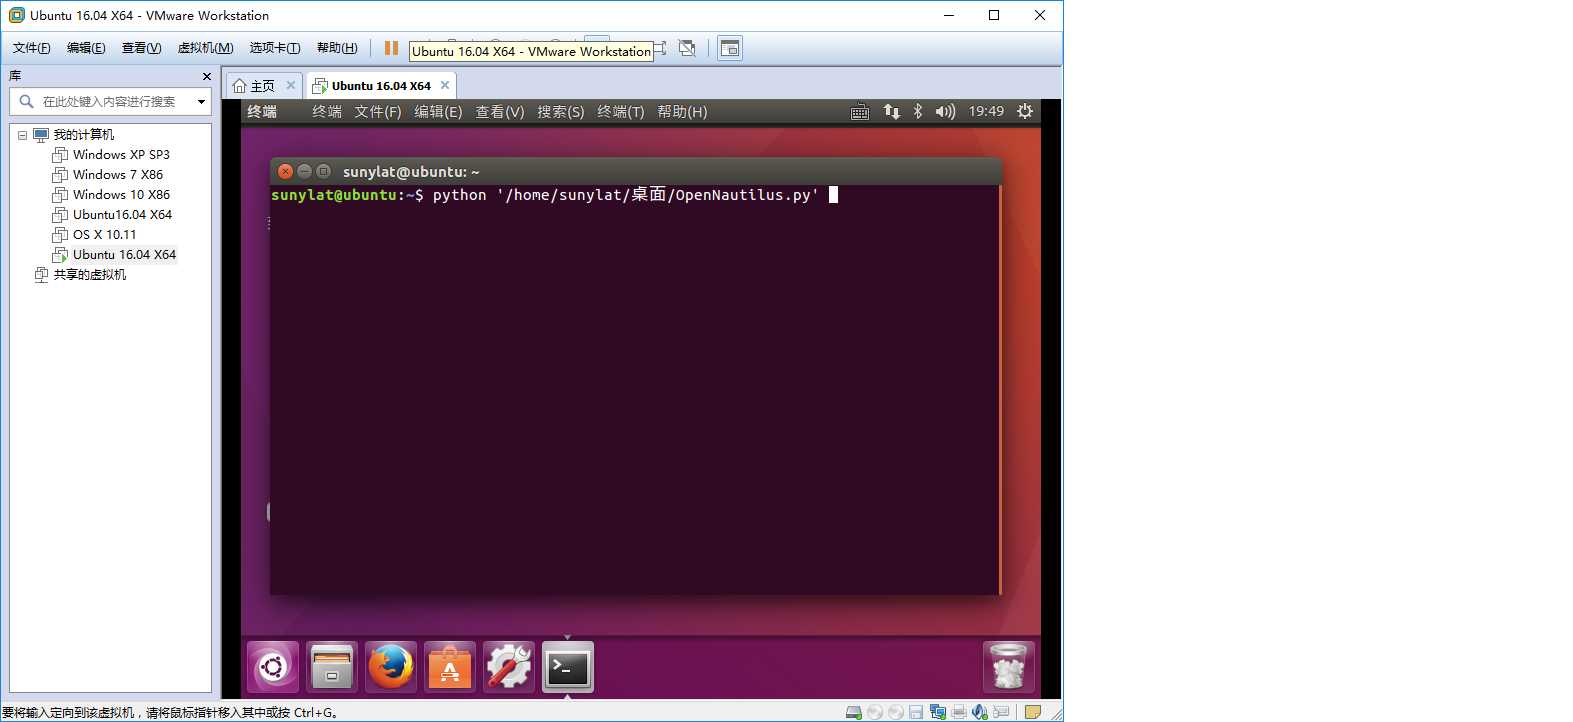
Task: Open System Settings dock icon
Action: 509,667
